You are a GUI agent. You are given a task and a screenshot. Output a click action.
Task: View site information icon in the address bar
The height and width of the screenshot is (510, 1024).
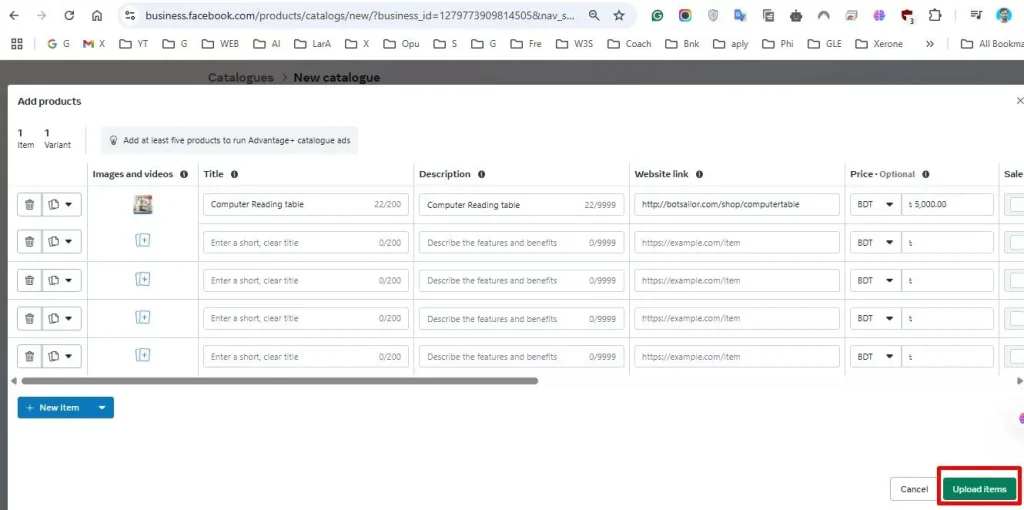[130, 15]
